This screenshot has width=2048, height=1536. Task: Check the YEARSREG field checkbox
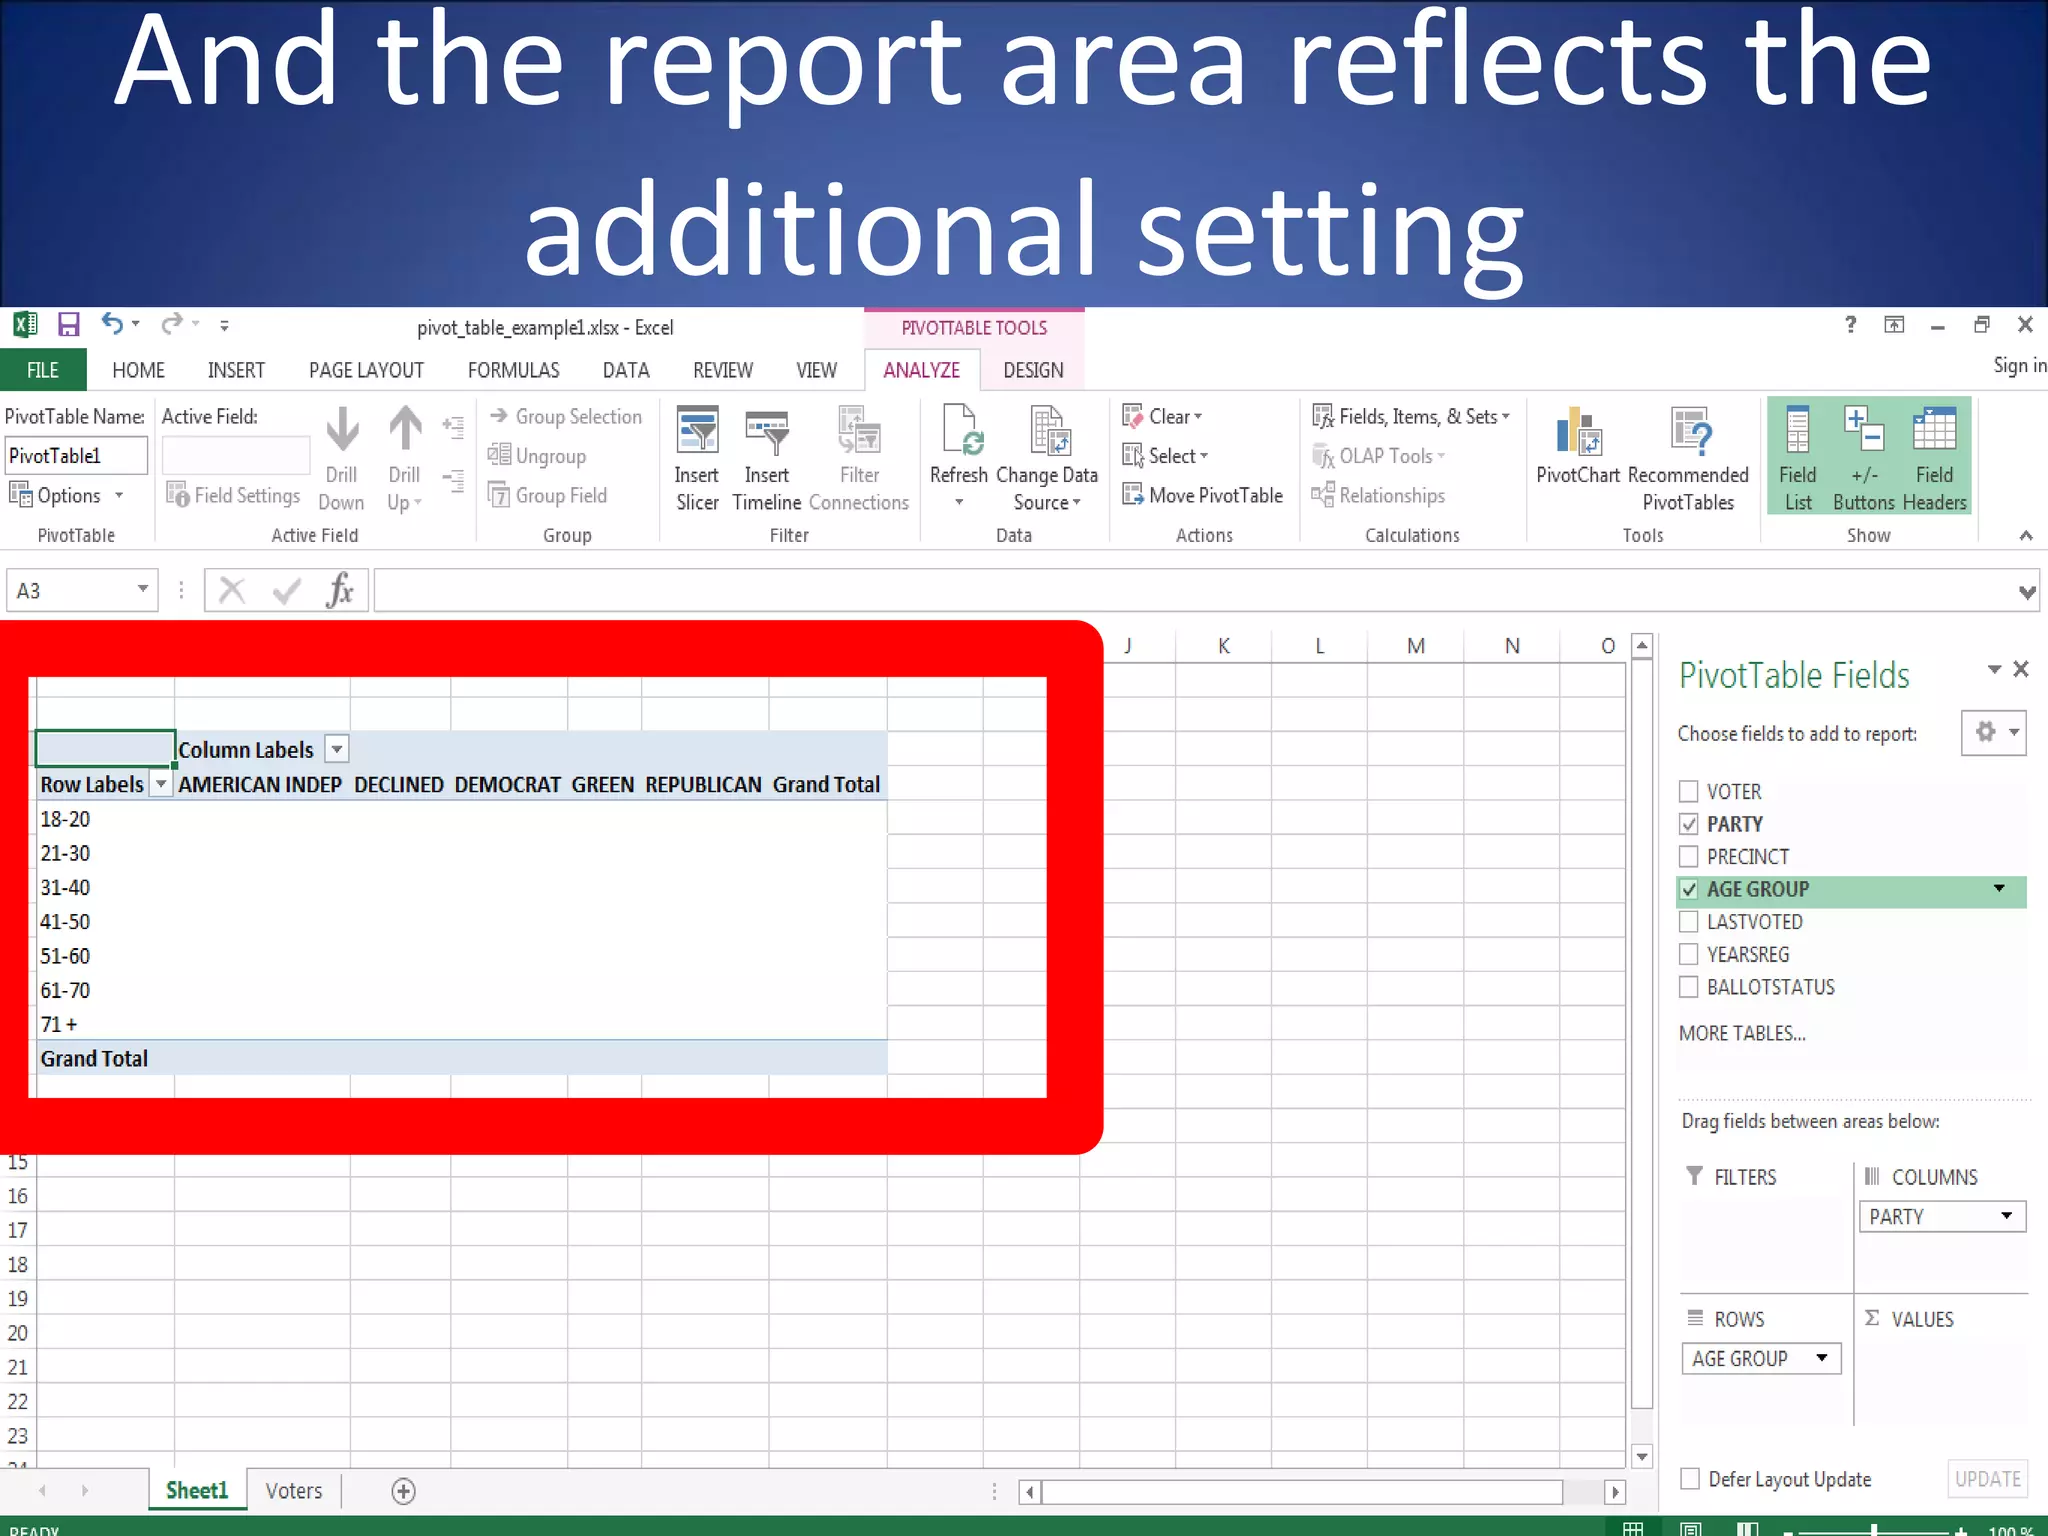[x=1689, y=954]
